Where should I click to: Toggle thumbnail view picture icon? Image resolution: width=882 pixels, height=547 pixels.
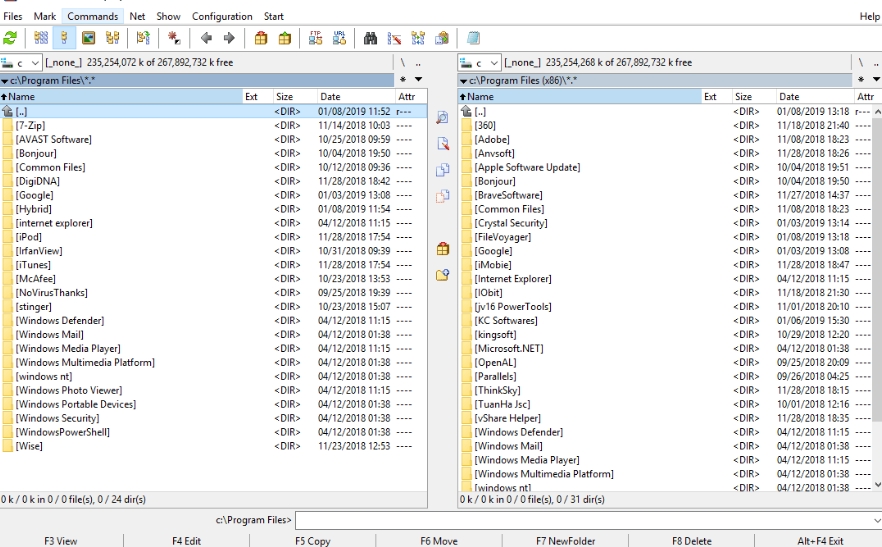click(x=88, y=38)
